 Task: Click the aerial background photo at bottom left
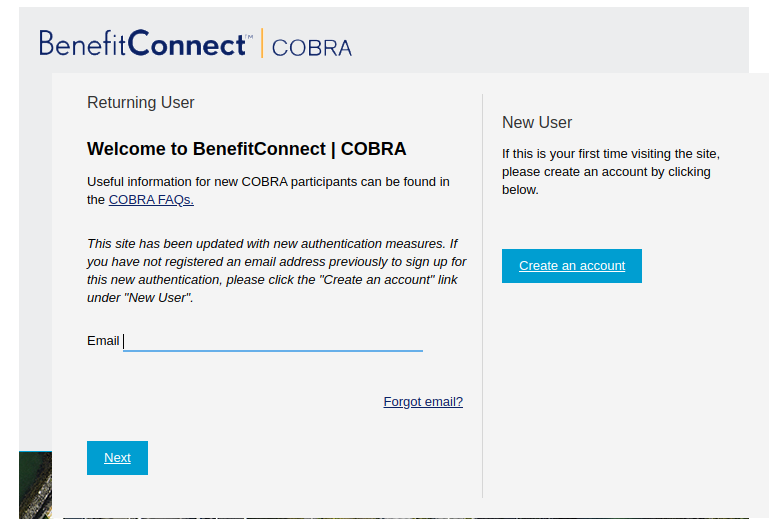(34, 485)
